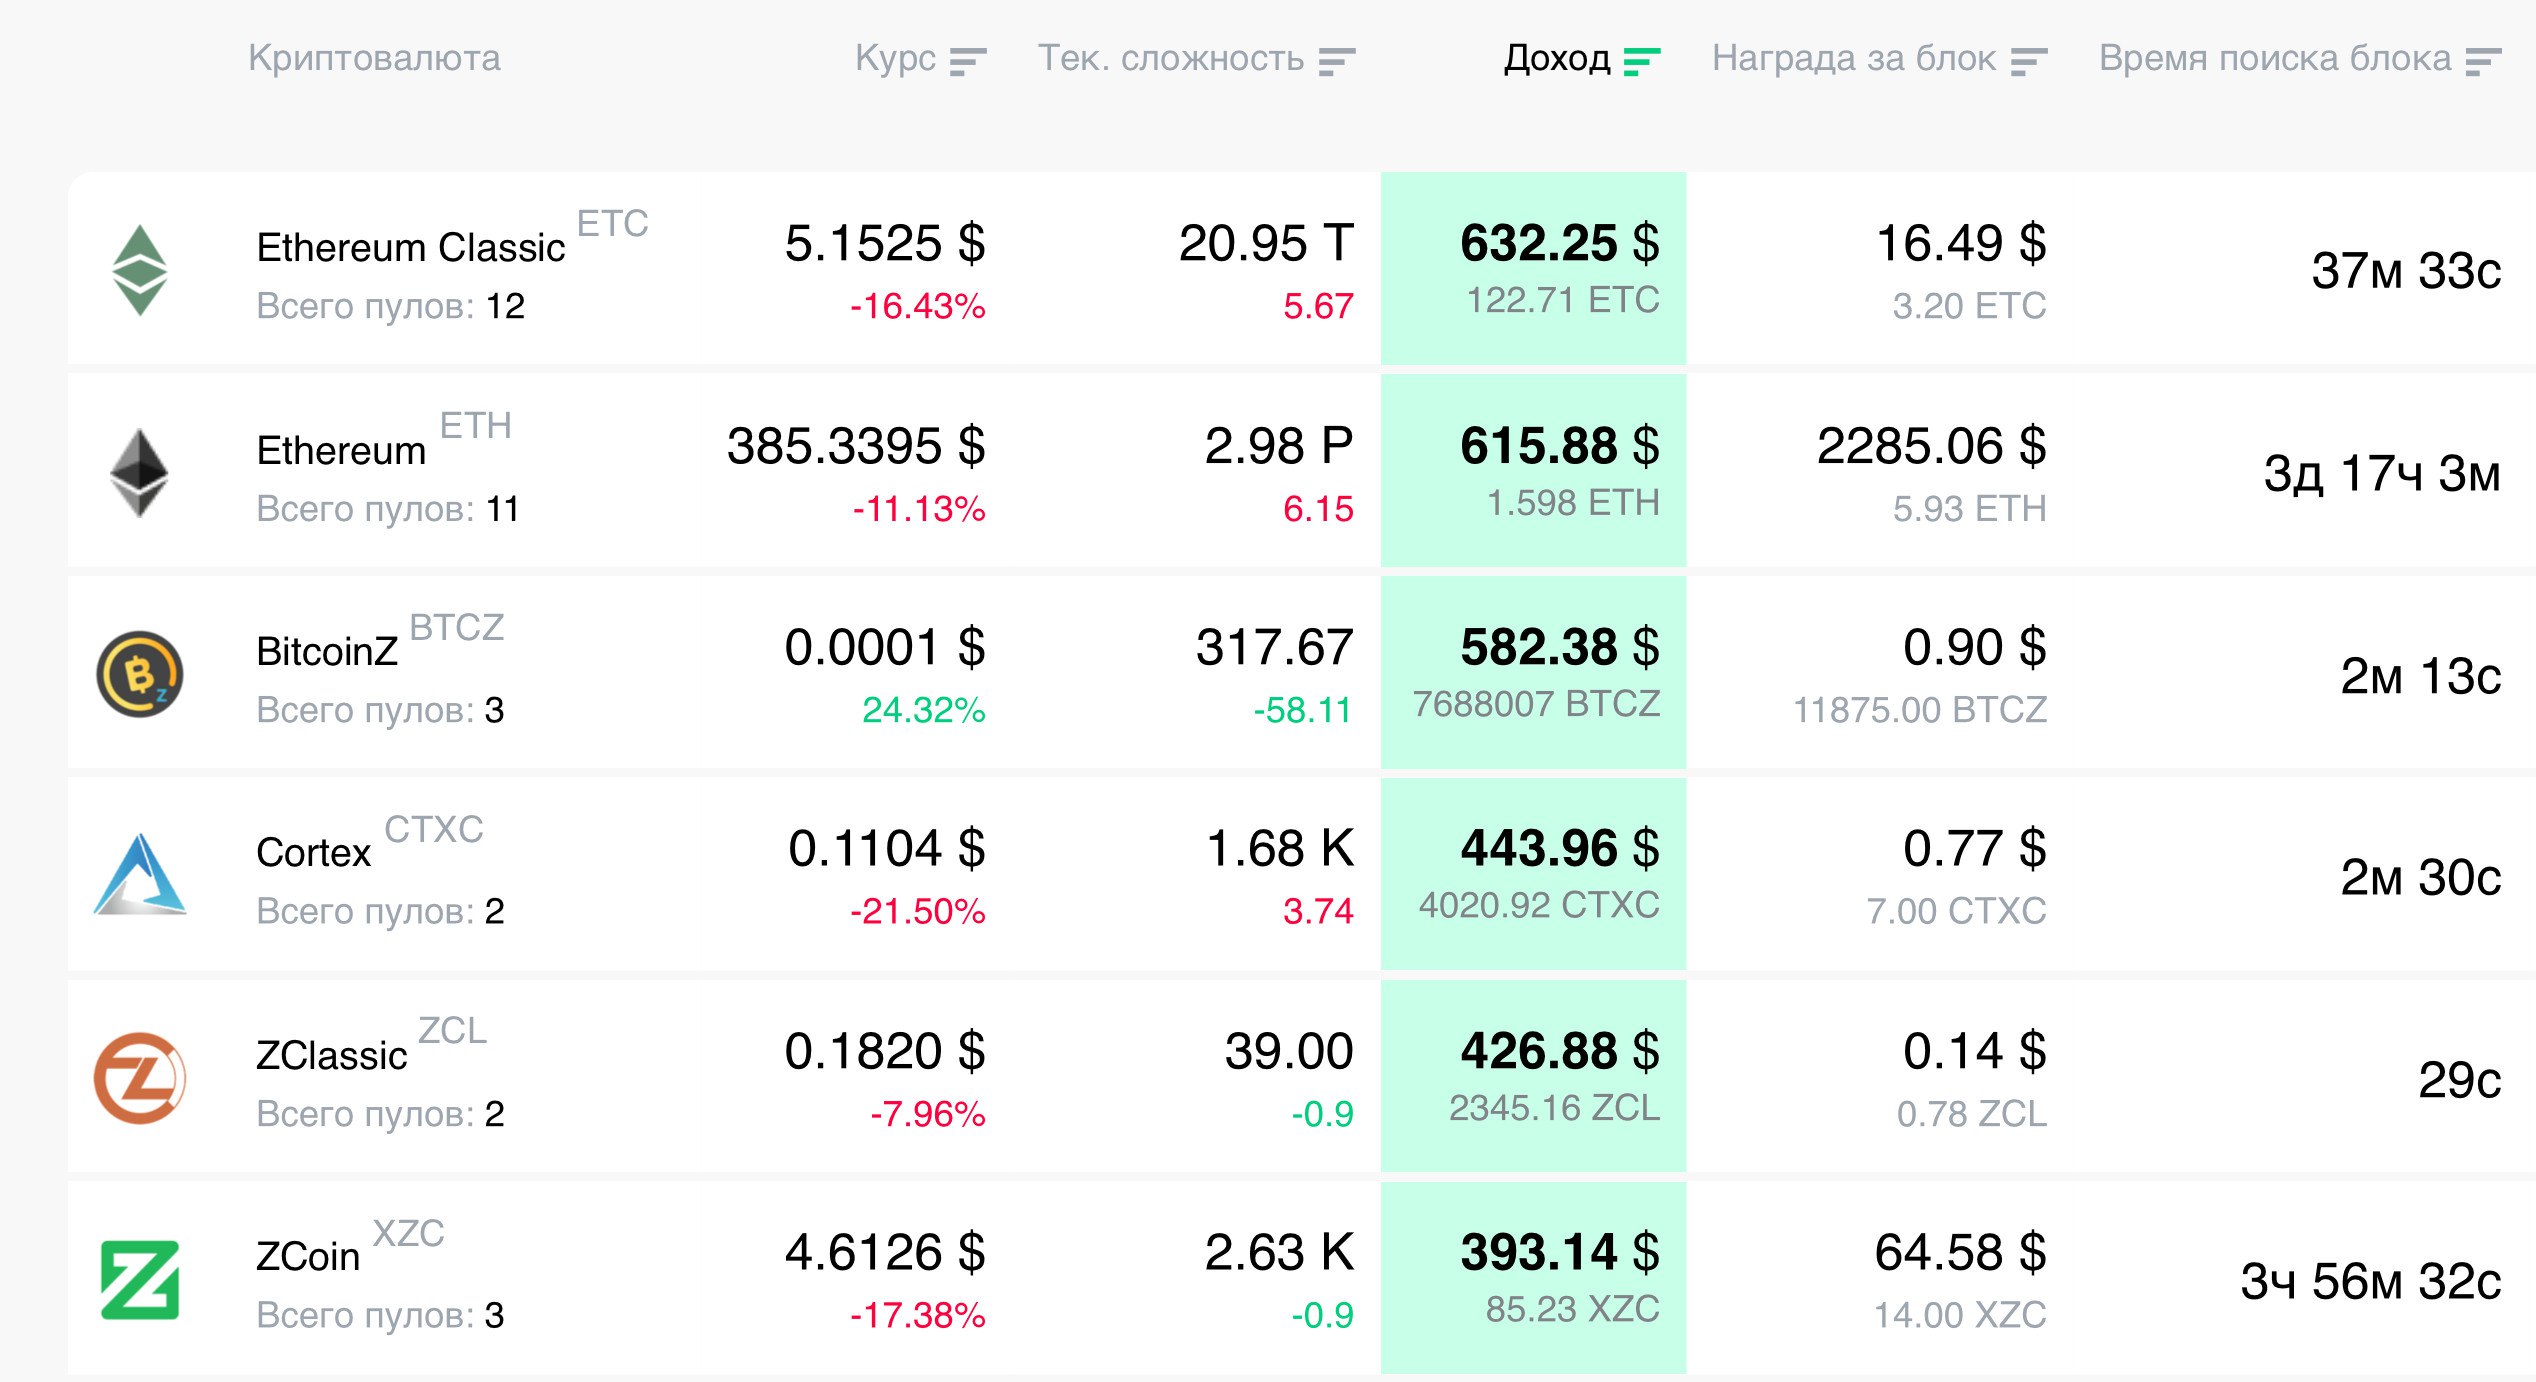Click the 3ч 56м 32с block time
This screenshot has width=2536, height=1382.
pos(2371,1281)
